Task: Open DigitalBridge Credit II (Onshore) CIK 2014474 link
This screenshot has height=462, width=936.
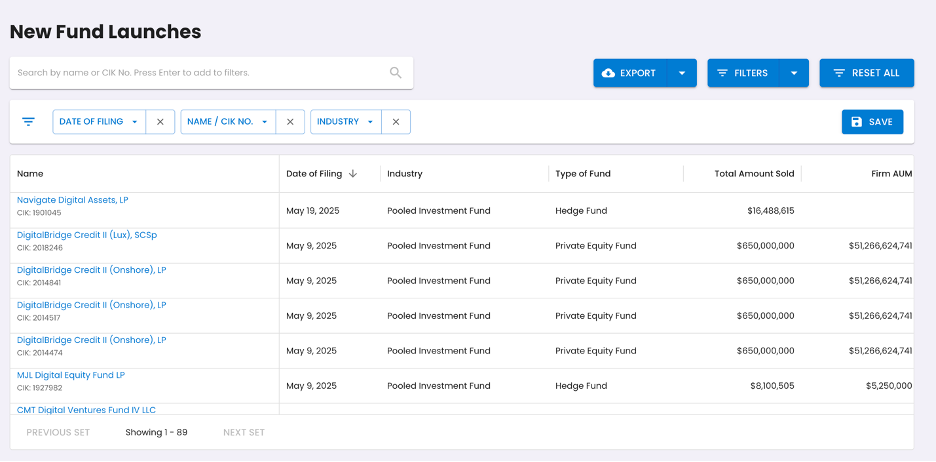Action: pyautogui.click(x=91, y=340)
